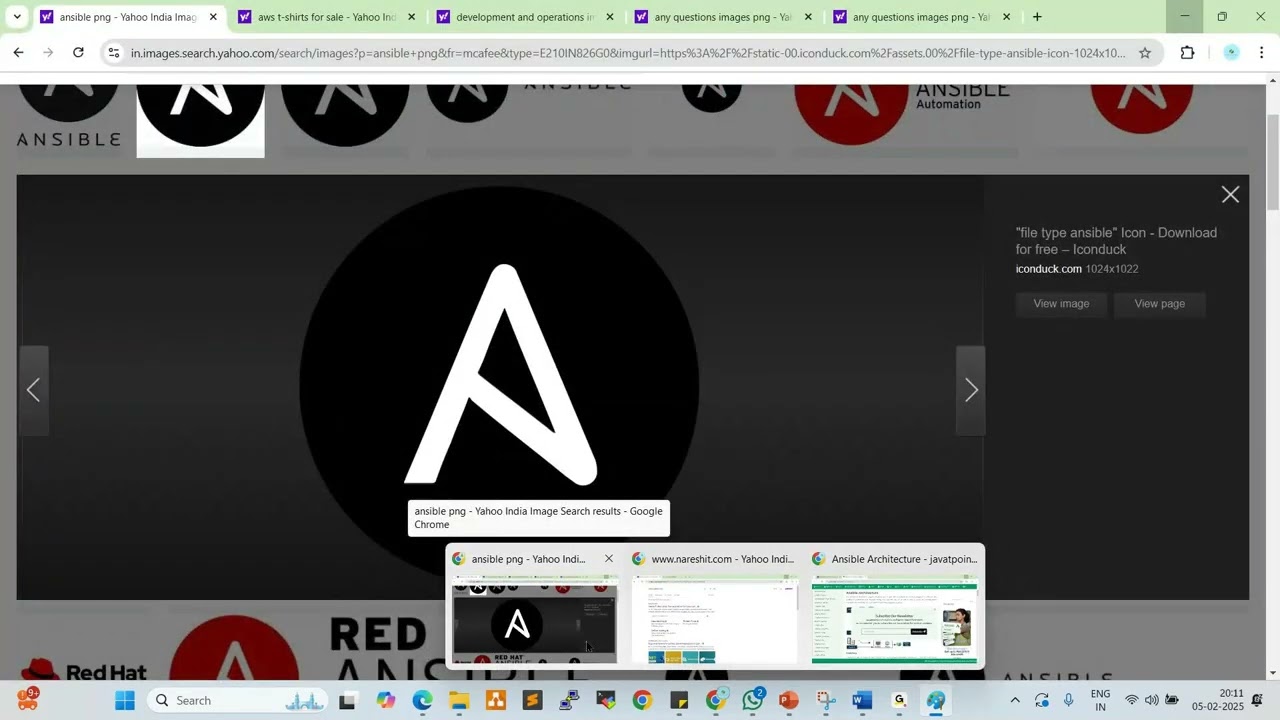
Task: Open the notifications bell in taskbar
Action: point(1258,701)
